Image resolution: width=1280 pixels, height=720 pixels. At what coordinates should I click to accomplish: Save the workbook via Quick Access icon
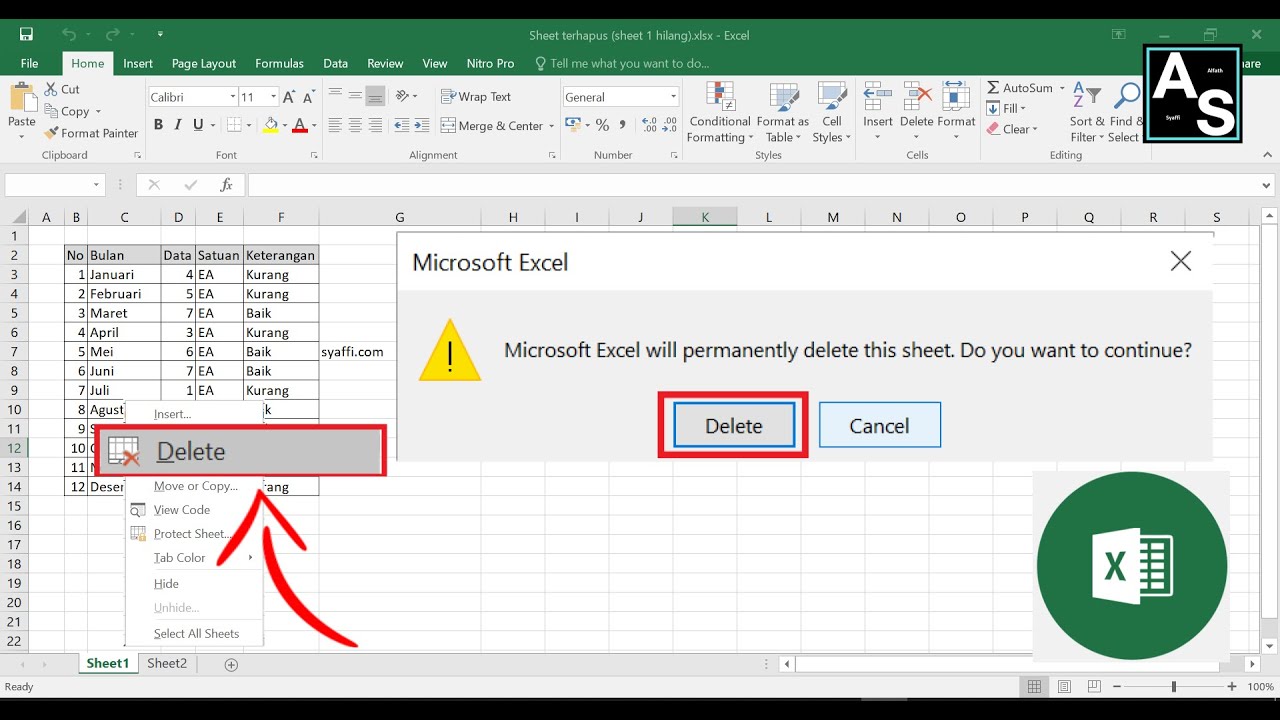[27, 34]
